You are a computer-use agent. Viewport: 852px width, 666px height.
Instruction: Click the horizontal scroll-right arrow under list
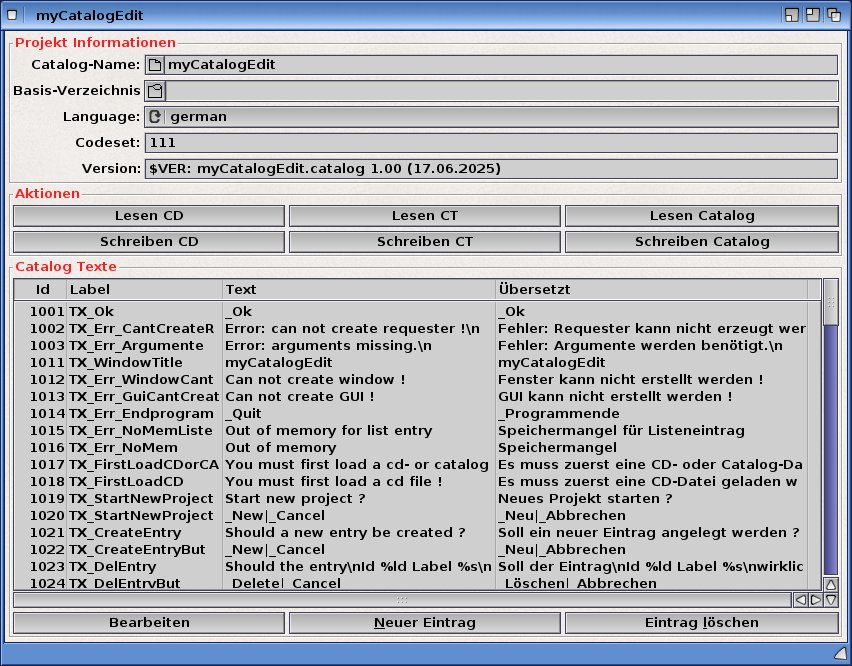(816, 600)
